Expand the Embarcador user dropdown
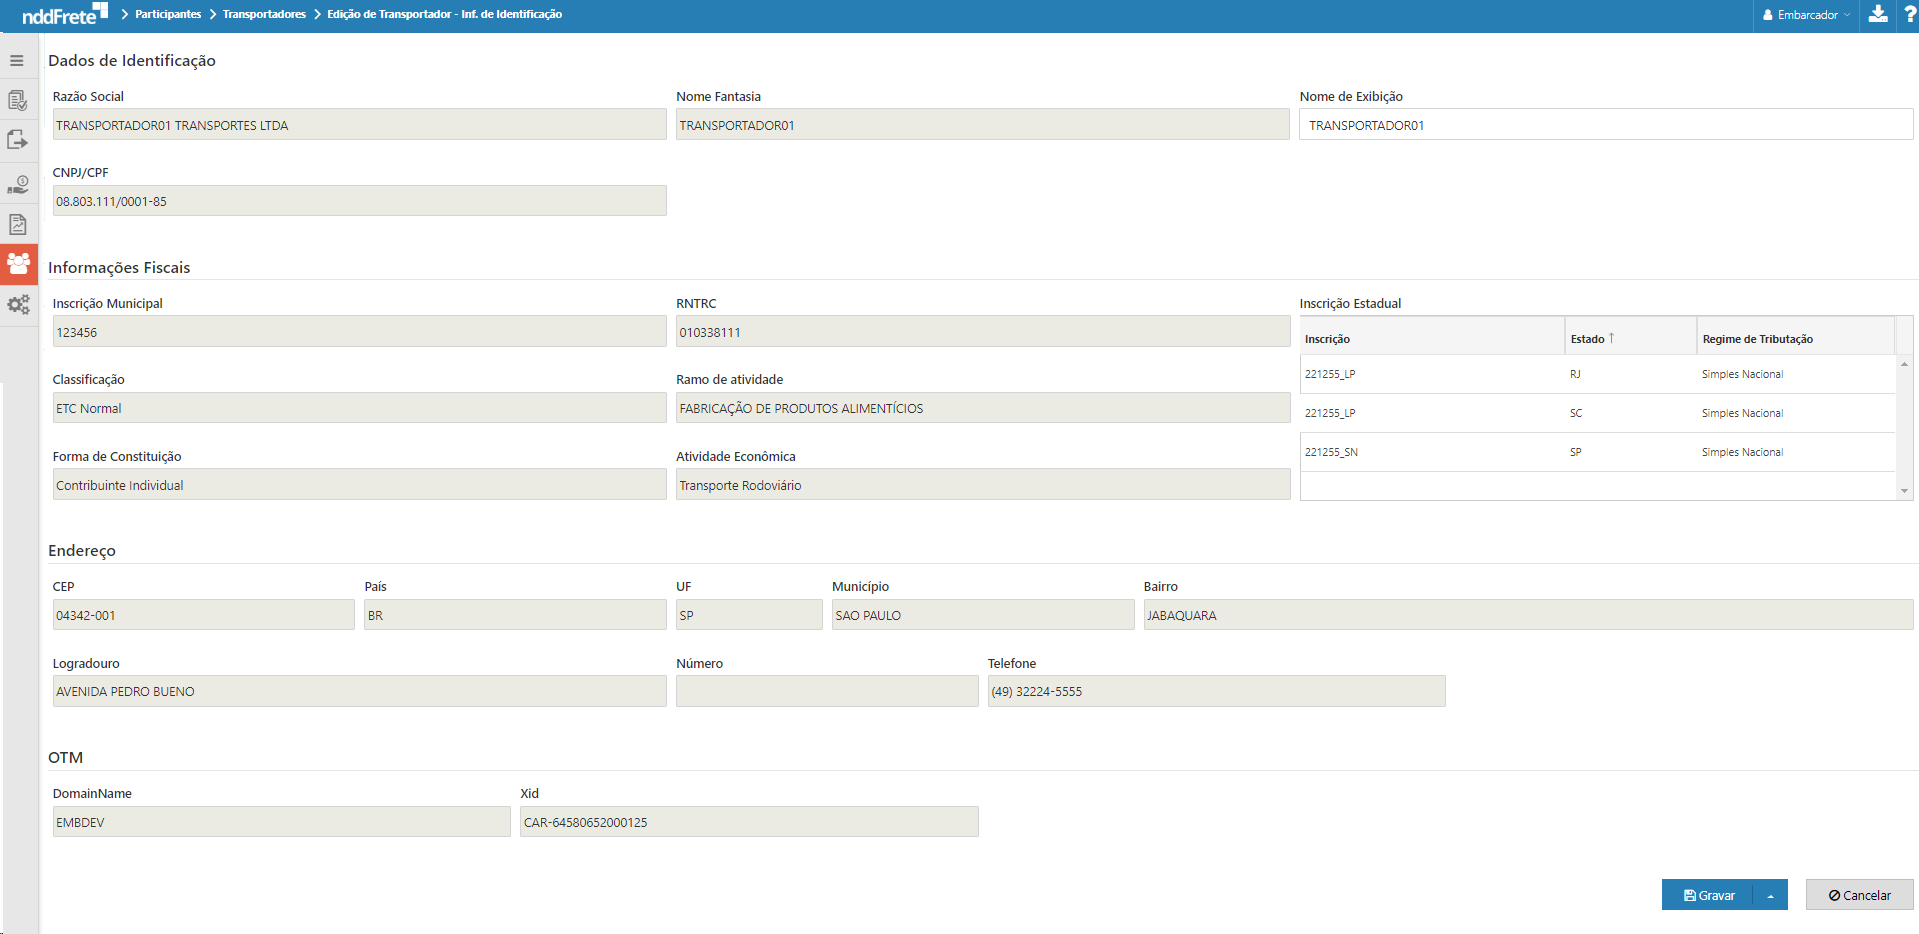Image resolution: width=1919 pixels, height=934 pixels. click(x=1806, y=15)
